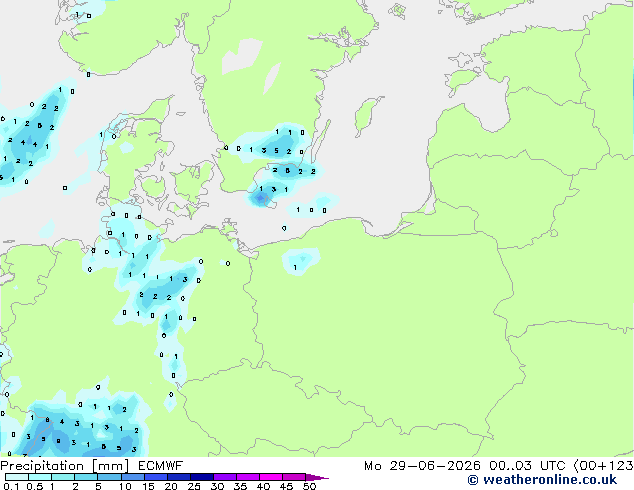Viewport: 634px width, 490px height.
Task: Click the 'ECMWF' model label
Action: 160,466
